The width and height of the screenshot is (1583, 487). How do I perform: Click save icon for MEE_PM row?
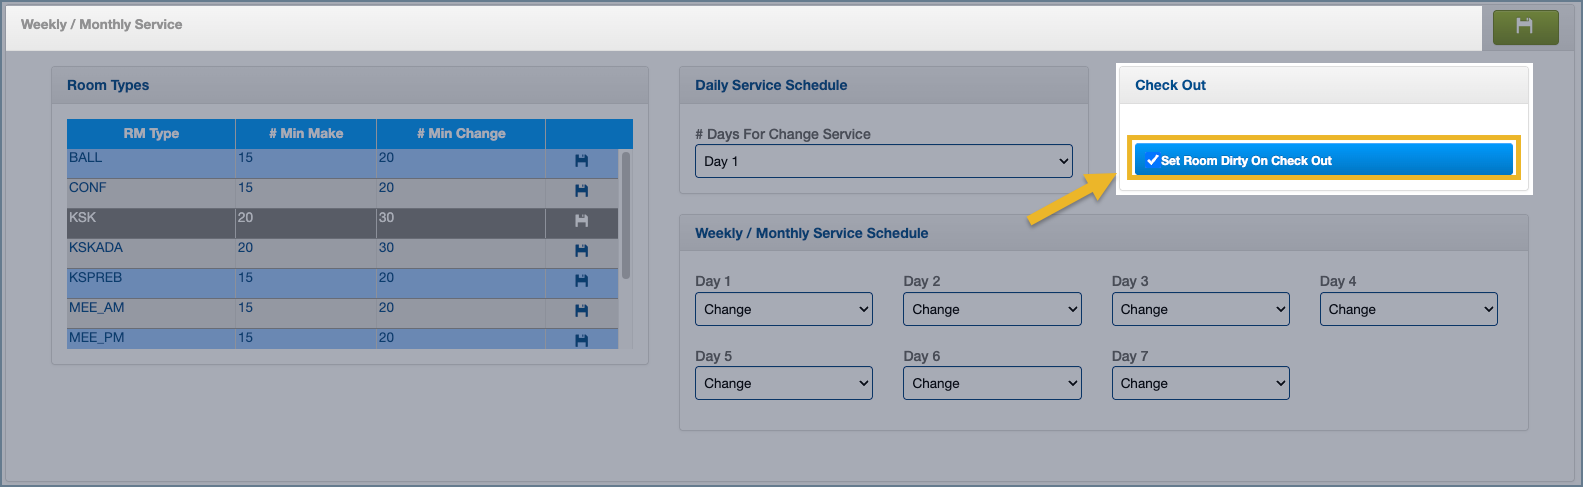[581, 340]
